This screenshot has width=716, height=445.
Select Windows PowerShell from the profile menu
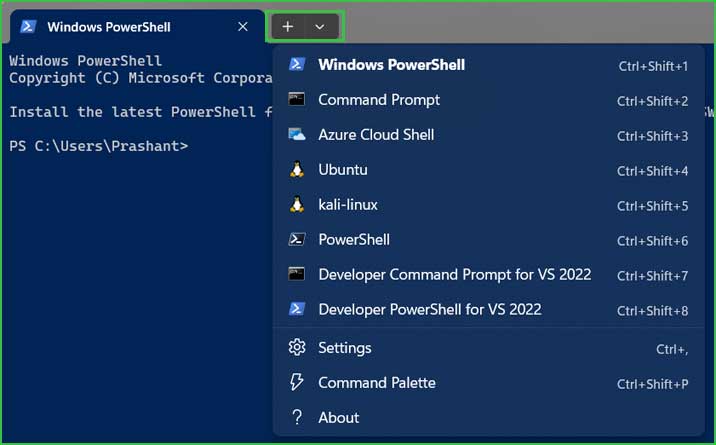point(489,65)
